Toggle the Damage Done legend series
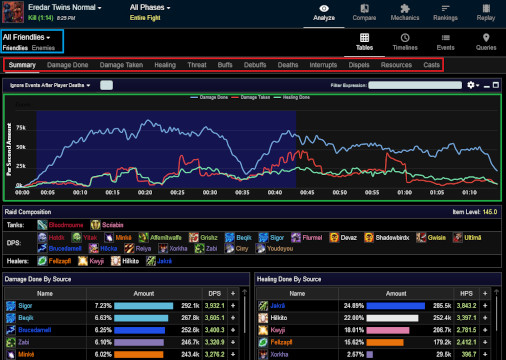The height and width of the screenshot is (360, 506). point(209,97)
